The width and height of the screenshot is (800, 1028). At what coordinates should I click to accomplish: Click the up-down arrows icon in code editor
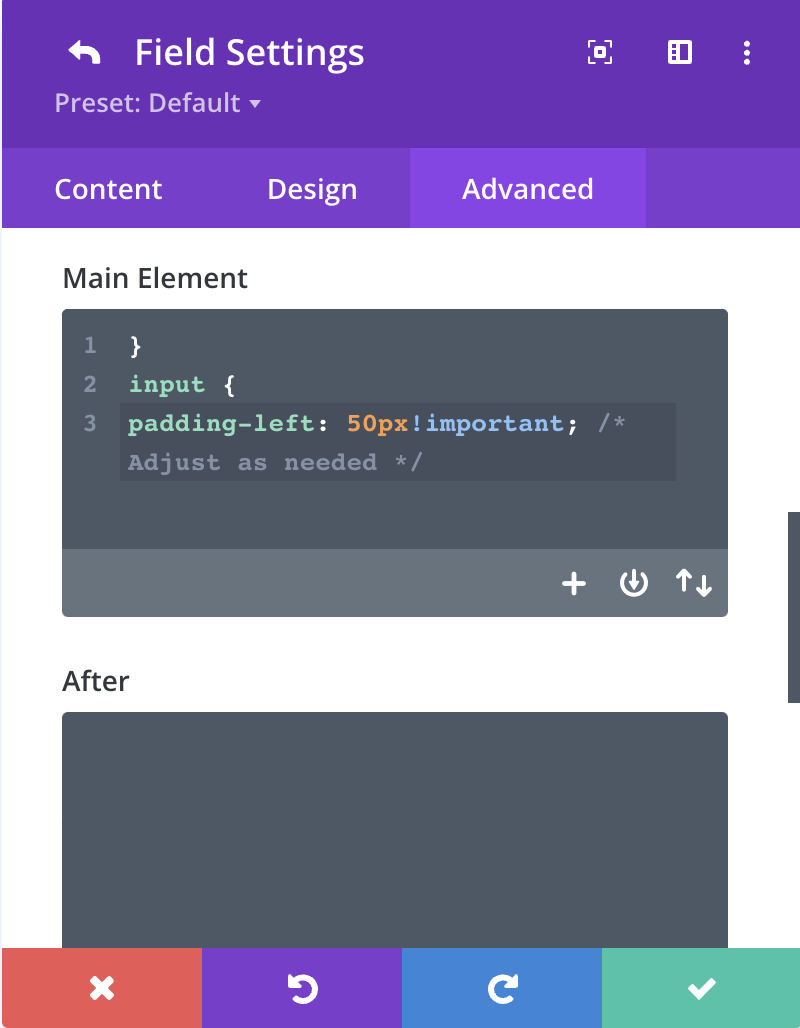tap(693, 583)
